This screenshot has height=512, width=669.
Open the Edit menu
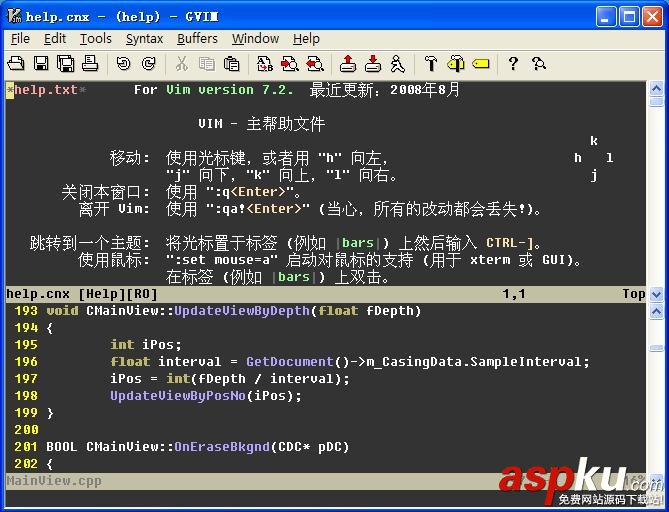55,39
